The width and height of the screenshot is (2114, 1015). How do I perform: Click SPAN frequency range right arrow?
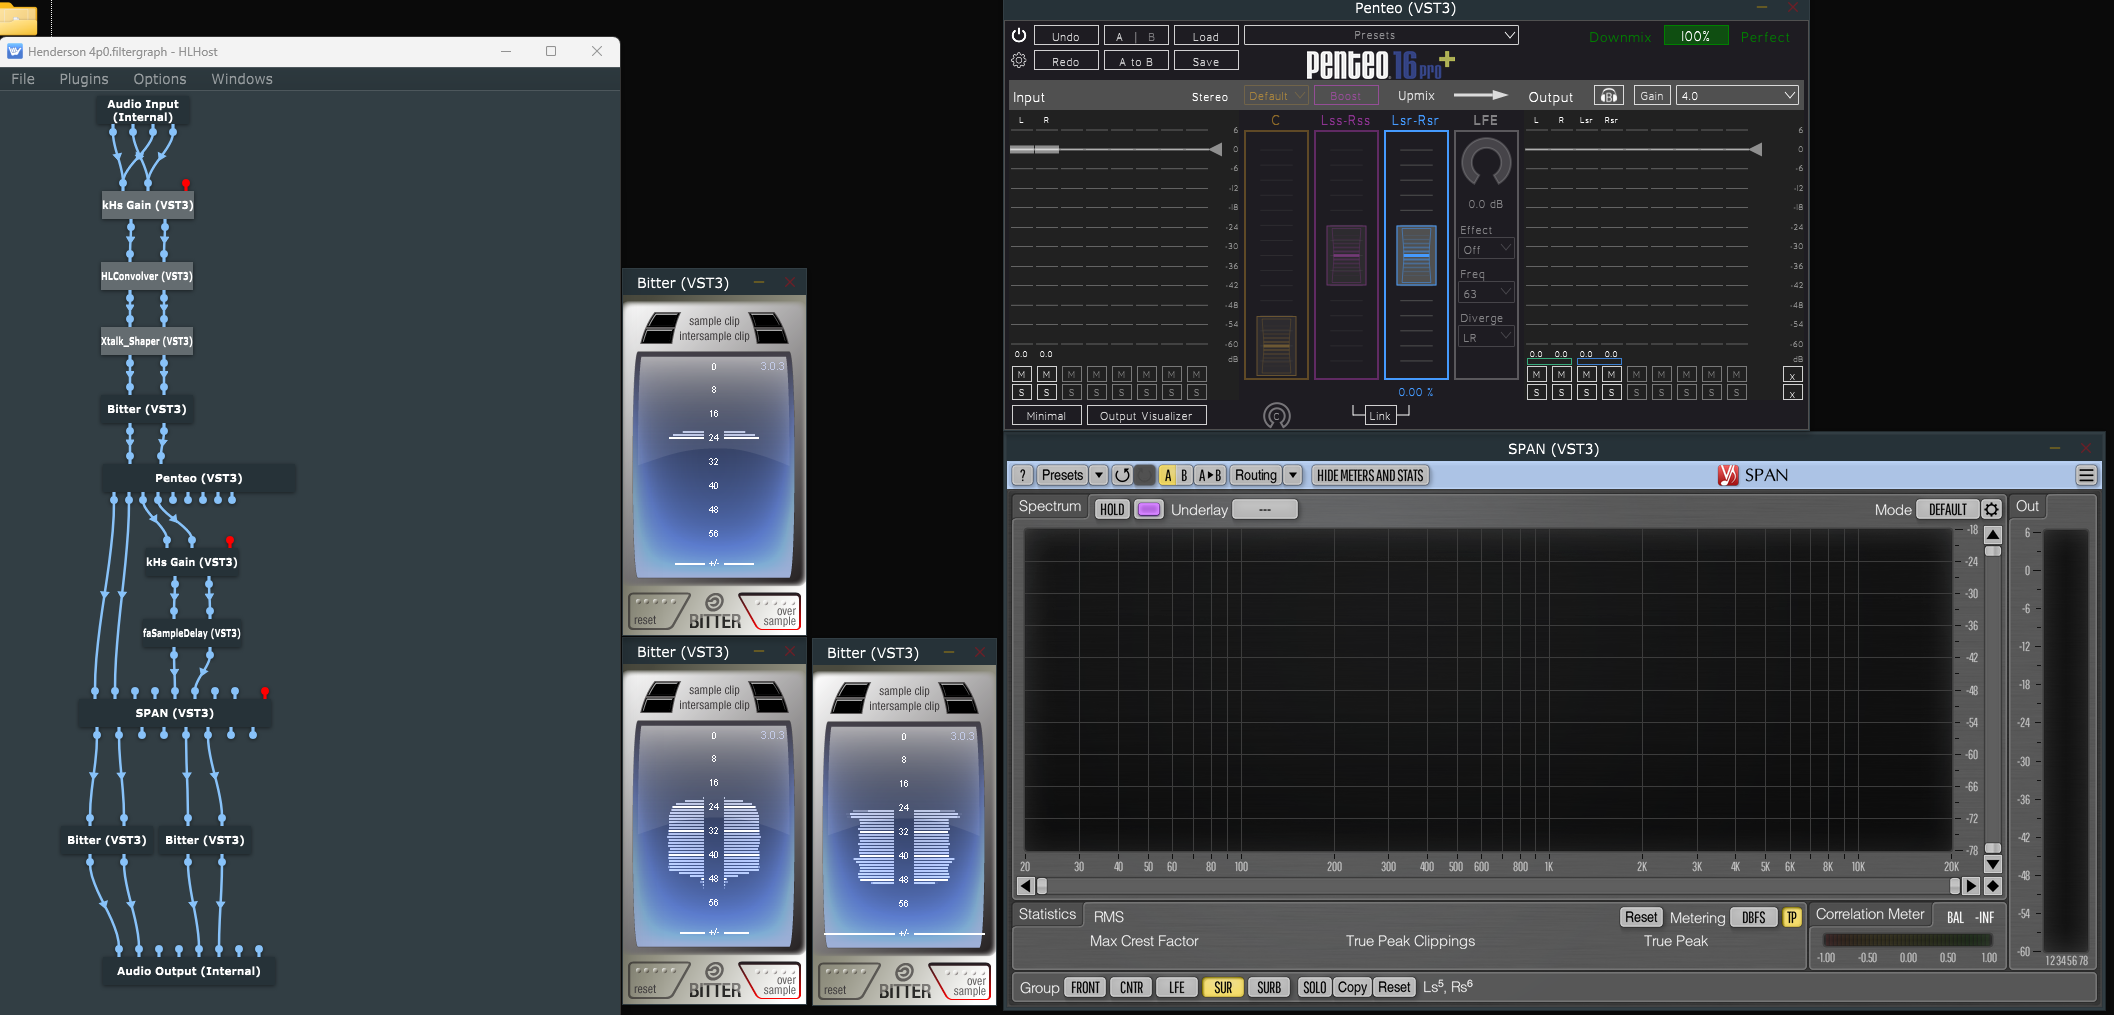pyautogui.click(x=1971, y=886)
